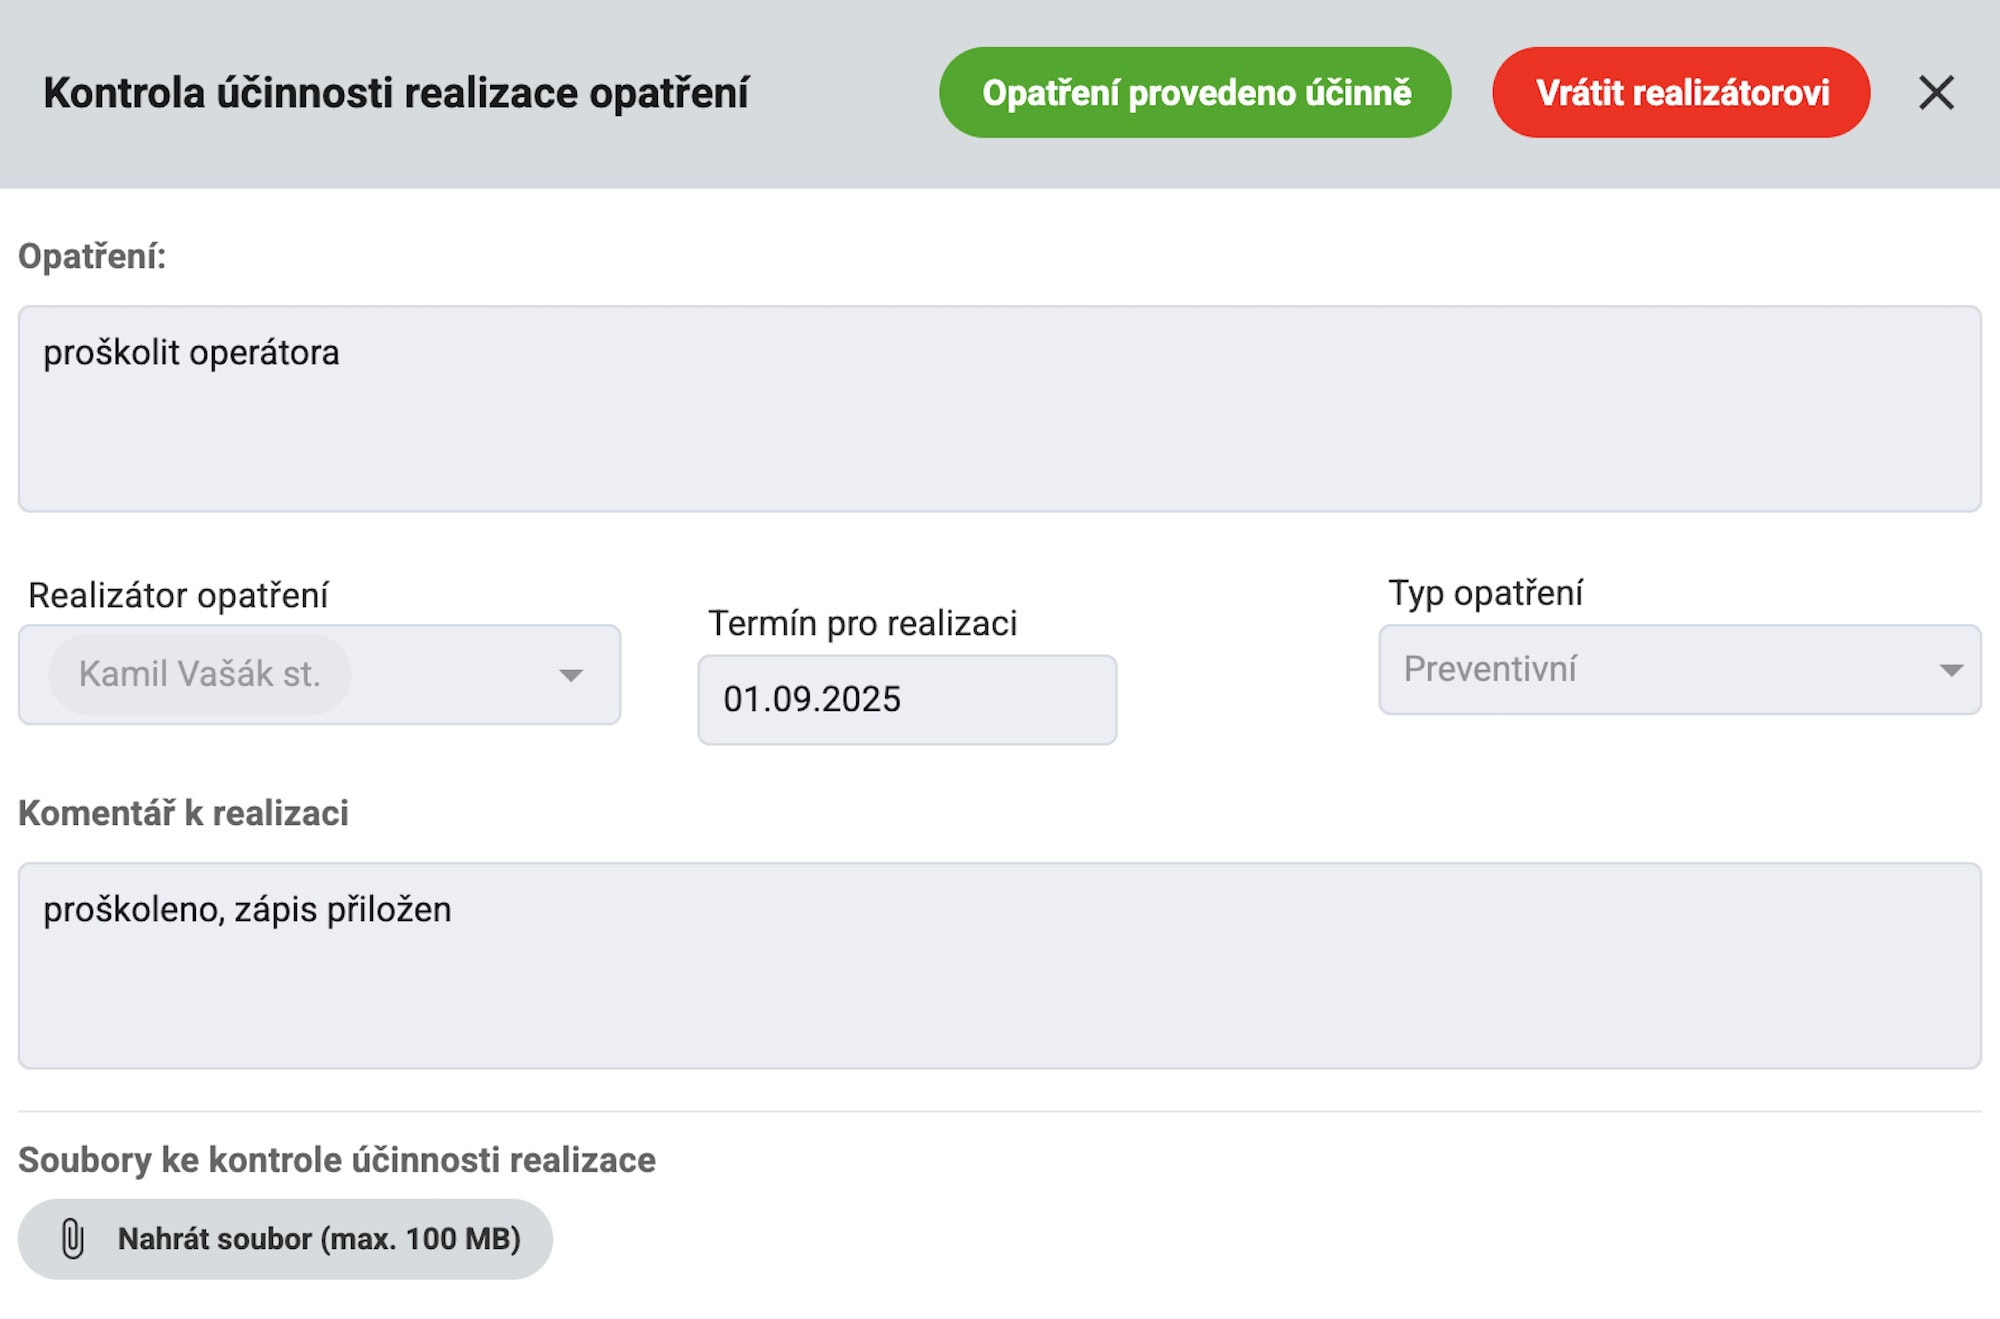The width and height of the screenshot is (2000, 1319).
Task: Click the Typ opatření label
Action: coord(1485,593)
